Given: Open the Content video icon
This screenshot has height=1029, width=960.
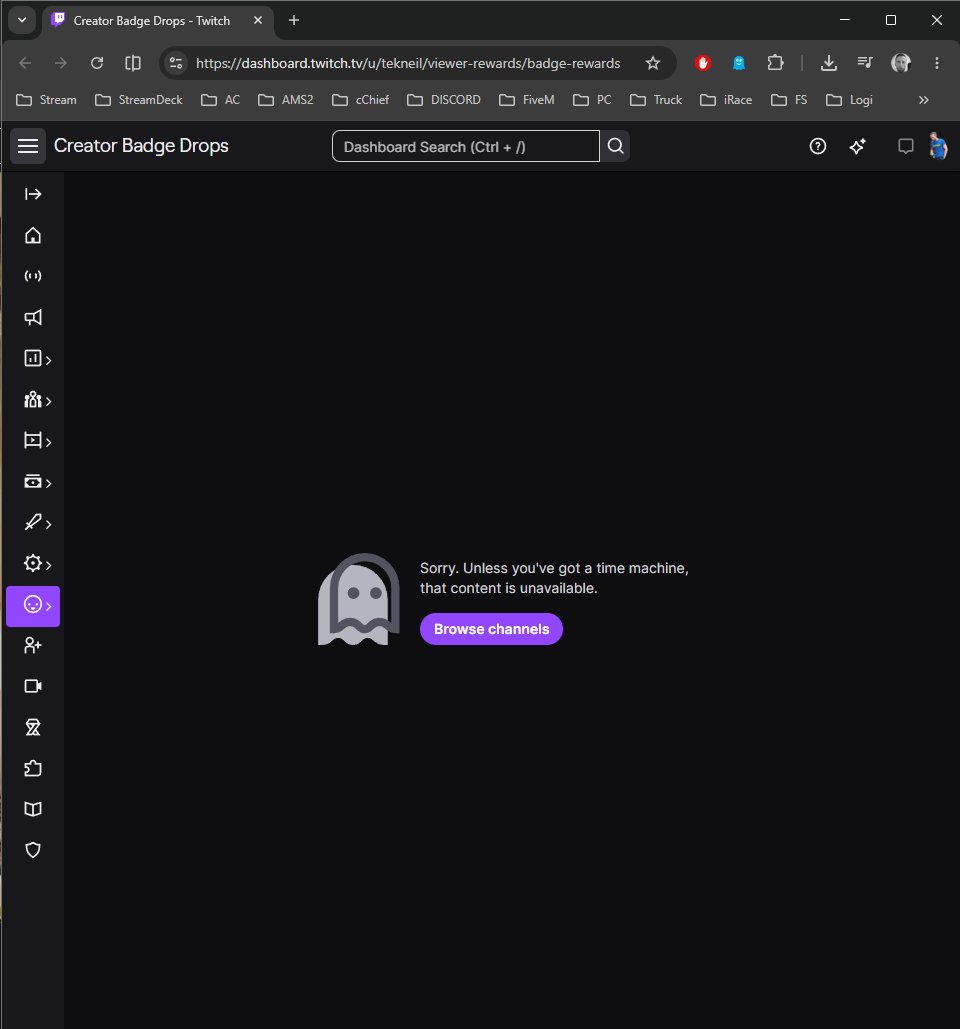Looking at the screenshot, I should point(32,440).
